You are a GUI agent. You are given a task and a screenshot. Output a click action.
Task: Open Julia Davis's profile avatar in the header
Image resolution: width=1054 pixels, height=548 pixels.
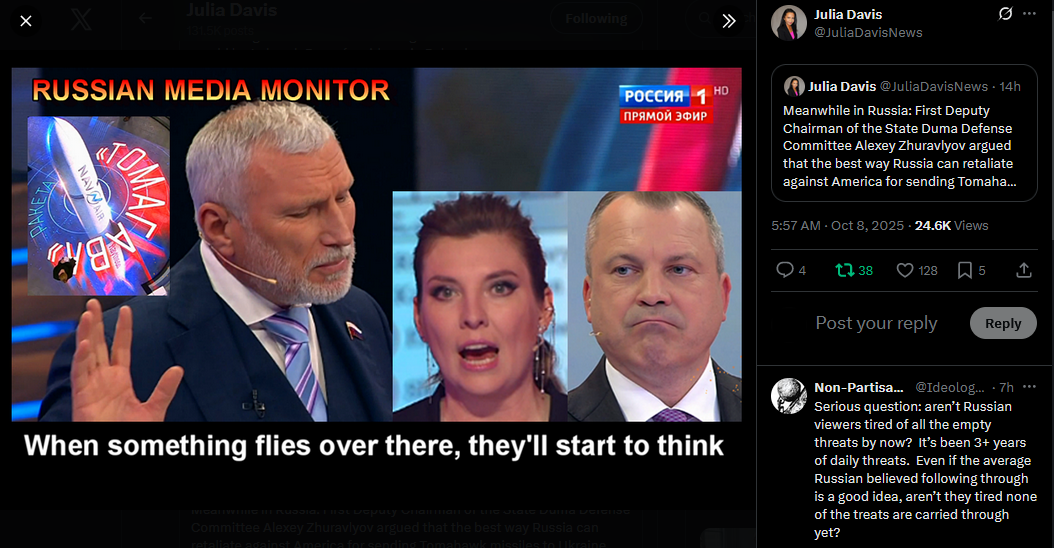coord(788,23)
